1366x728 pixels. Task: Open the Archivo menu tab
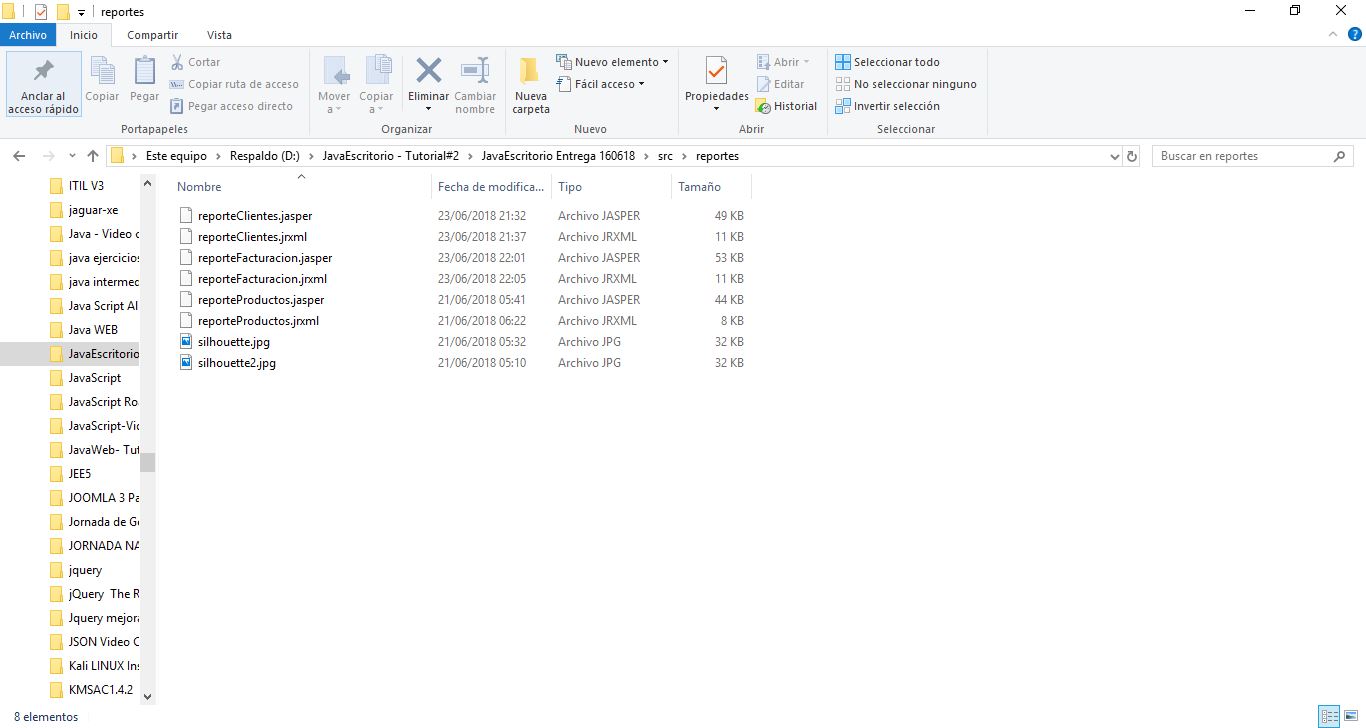tap(28, 35)
